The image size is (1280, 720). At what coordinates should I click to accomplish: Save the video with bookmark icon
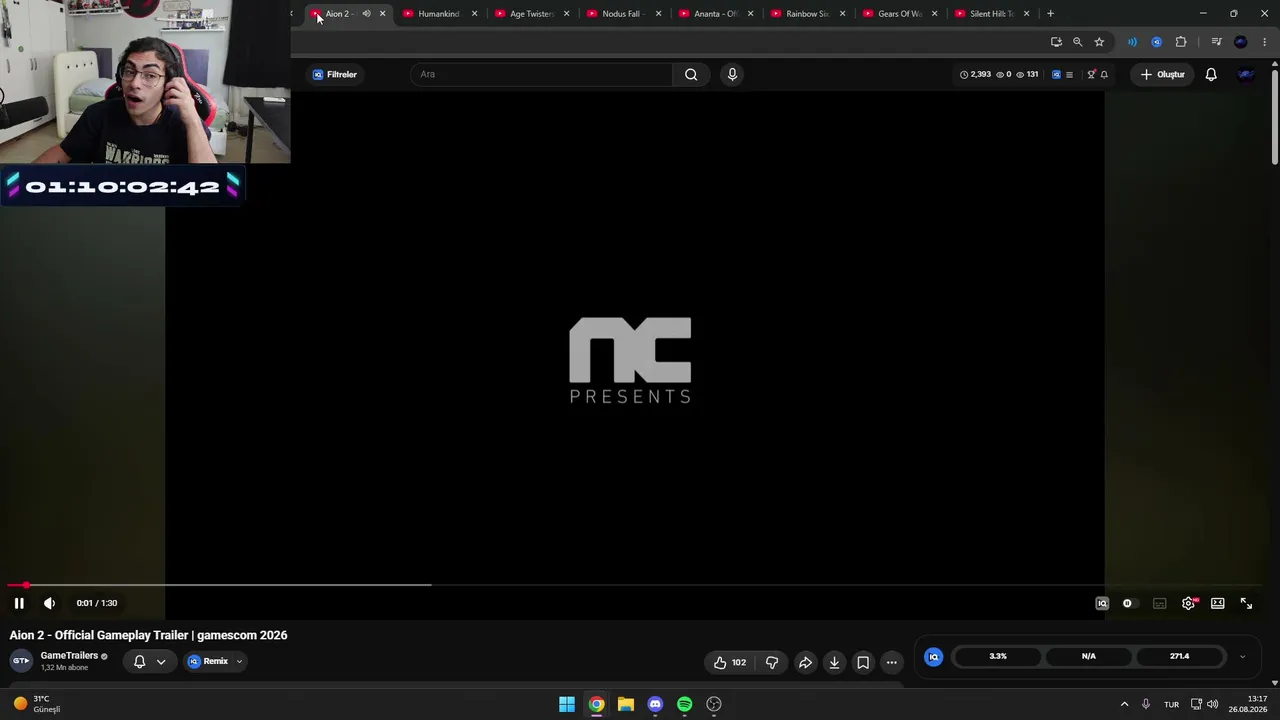863,662
